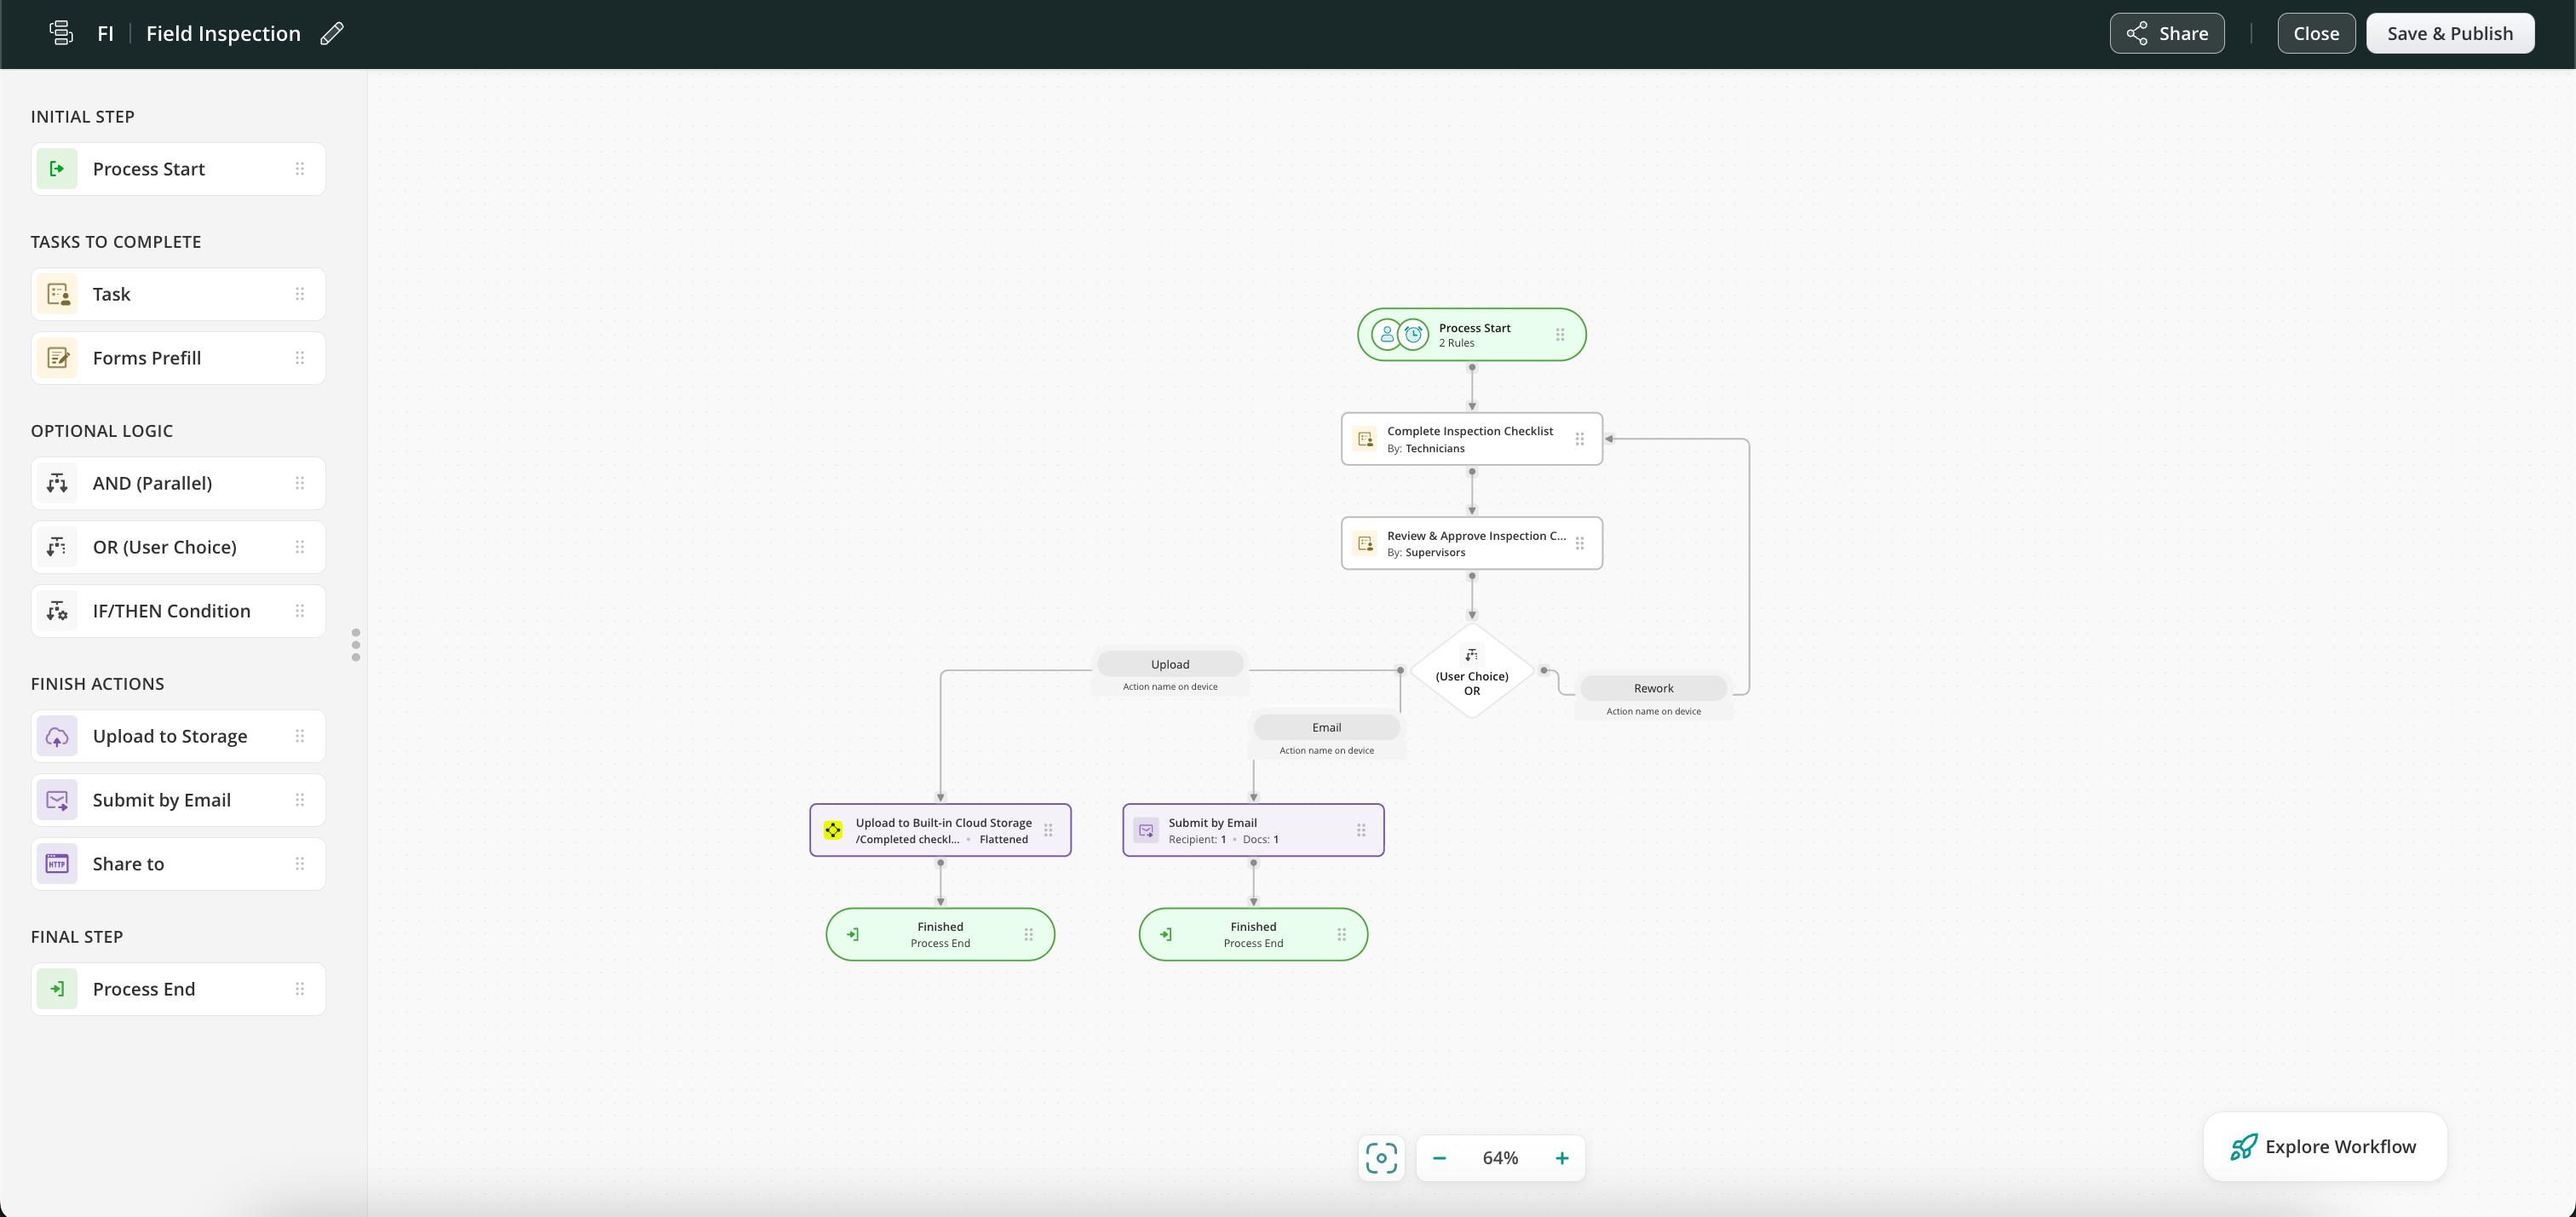2576x1217 pixels.
Task: Click the AND (Parallel) logic icon
Action: click(x=57, y=483)
